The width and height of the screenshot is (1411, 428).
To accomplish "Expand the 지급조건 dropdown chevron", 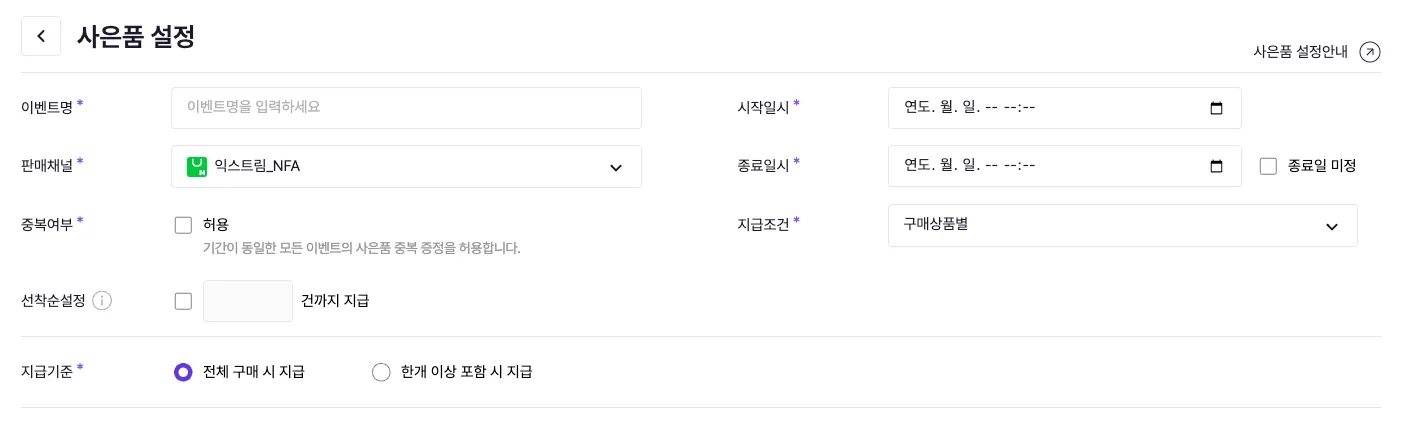I will click(1331, 226).
